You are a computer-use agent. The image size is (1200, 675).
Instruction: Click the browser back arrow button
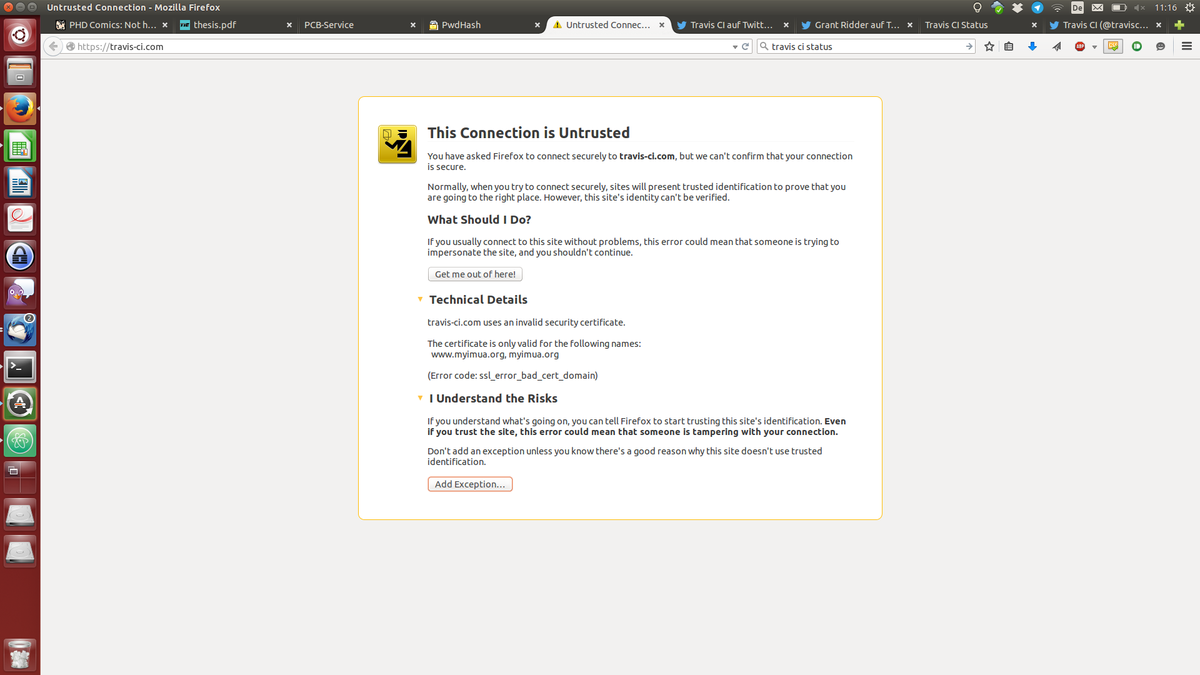pos(53,46)
